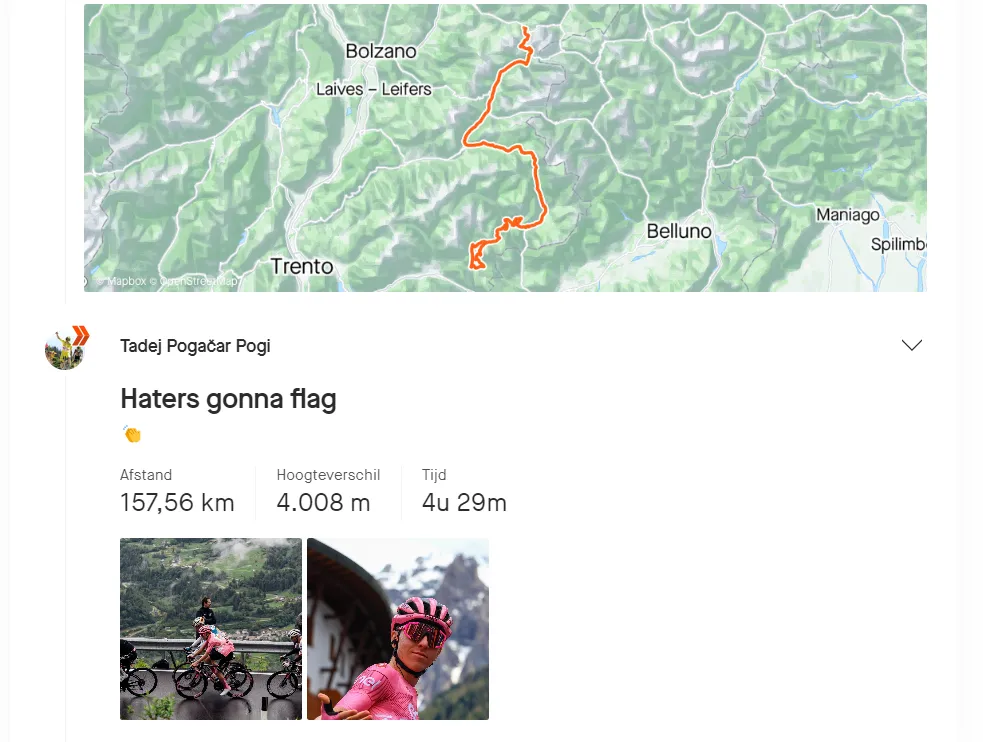Click the athlete name Tadej Pogačar Pogi
The height and width of the screenshot is (742, 983).
click(x=195, y=345)
